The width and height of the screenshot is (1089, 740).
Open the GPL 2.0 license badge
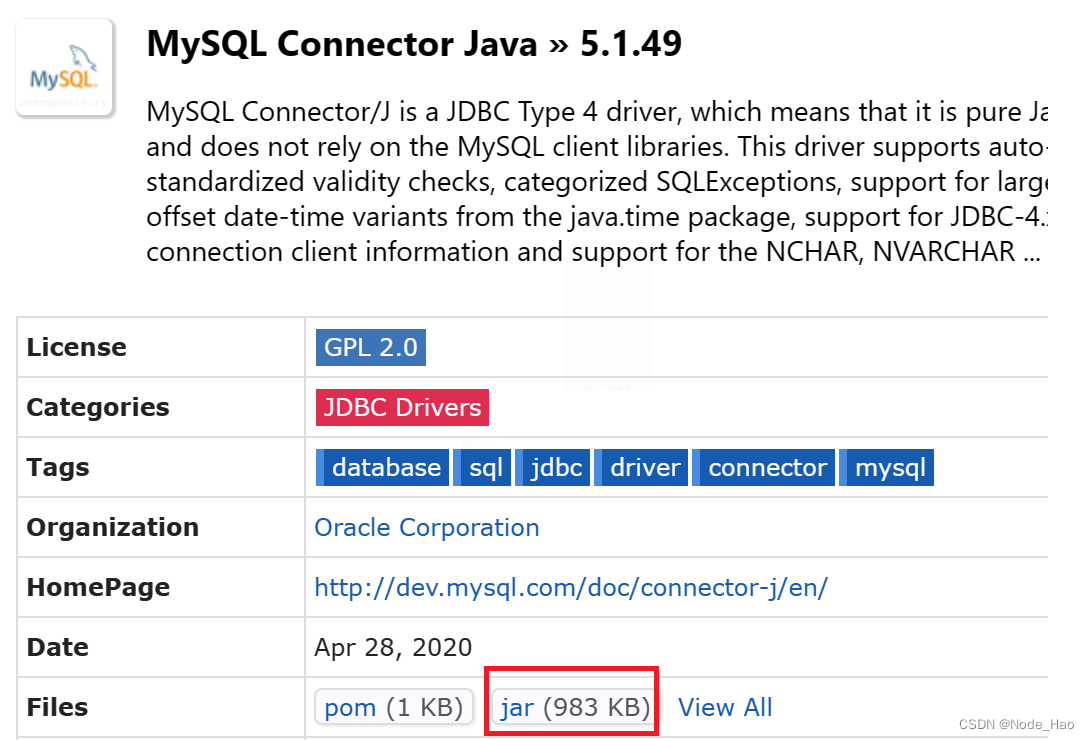pos(370,347)
